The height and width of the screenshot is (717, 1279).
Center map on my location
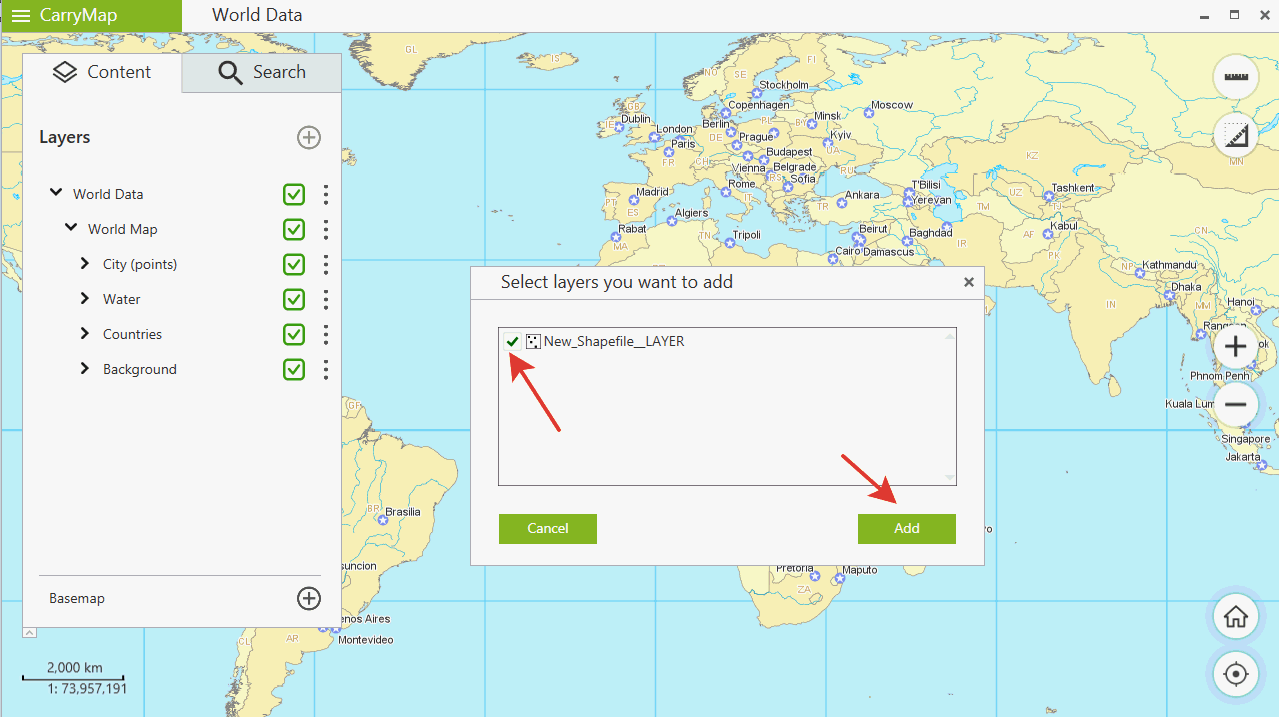tap(1236, 674)
